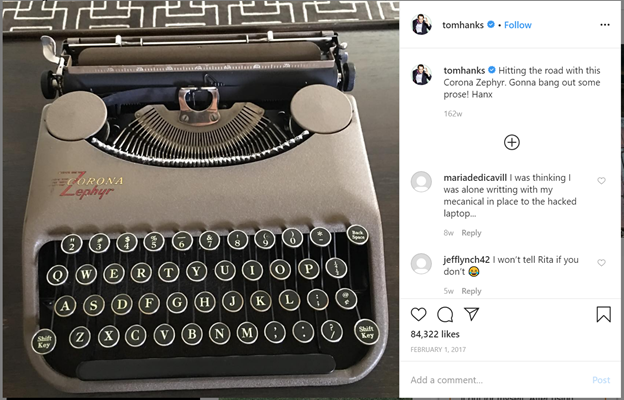Screen dimensions: 624x400
Task: Like mariadedicavill's comment
Action: [601, 181]
